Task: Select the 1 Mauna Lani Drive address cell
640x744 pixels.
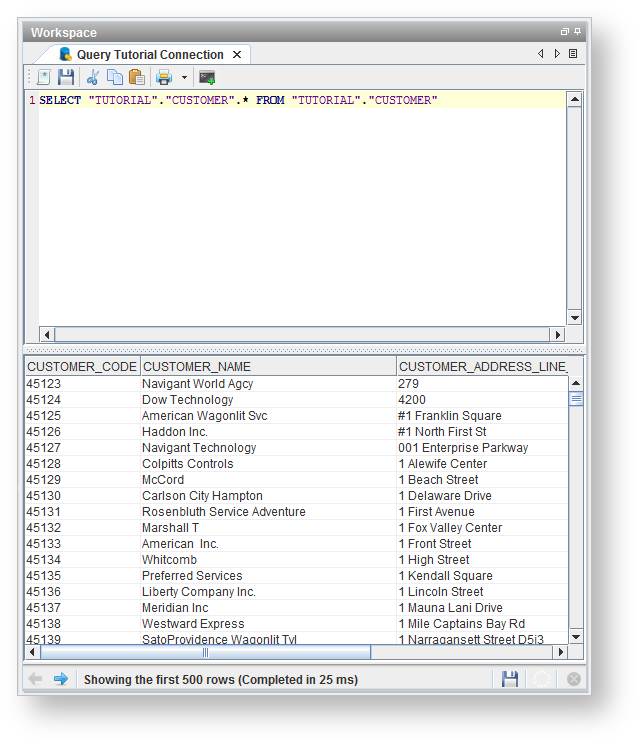Action: [x=482, y=608]
